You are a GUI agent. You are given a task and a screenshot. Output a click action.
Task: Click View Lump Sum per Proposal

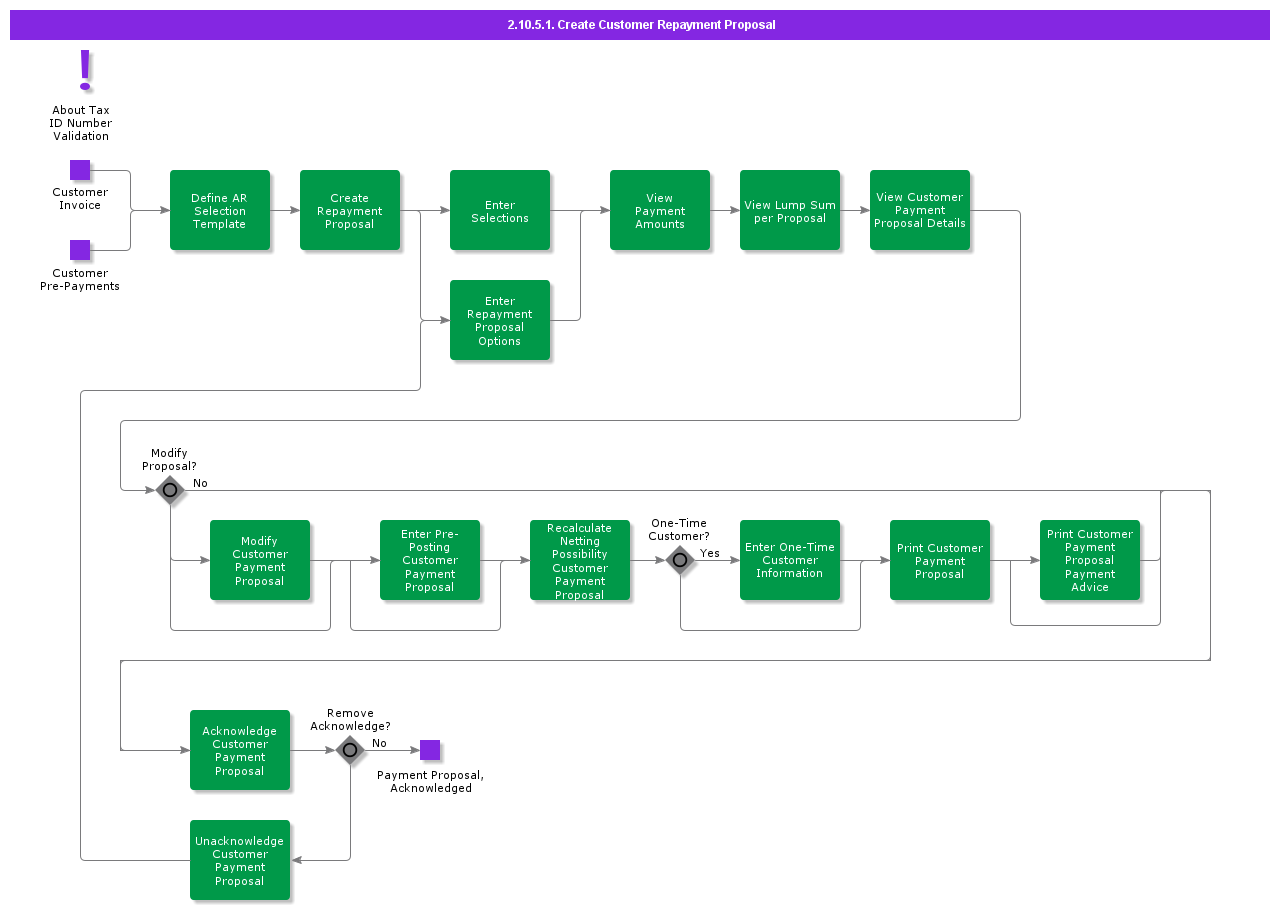790,210
